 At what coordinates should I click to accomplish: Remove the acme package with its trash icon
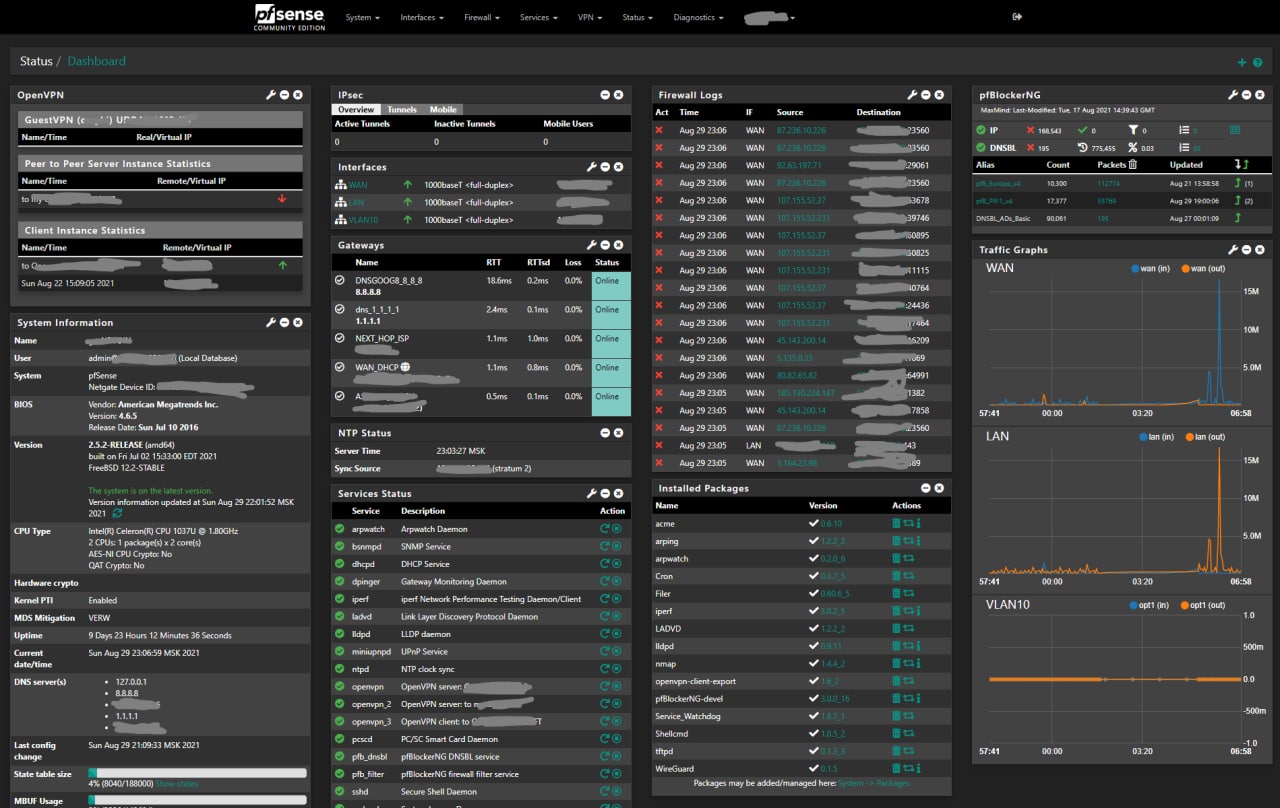(896, 524)
